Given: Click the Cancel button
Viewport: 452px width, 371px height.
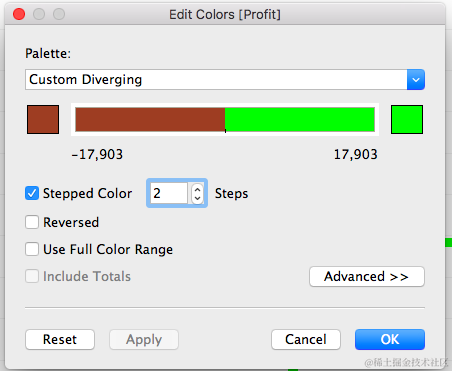Looking at the screenshot, I should (x=306, y=339).
